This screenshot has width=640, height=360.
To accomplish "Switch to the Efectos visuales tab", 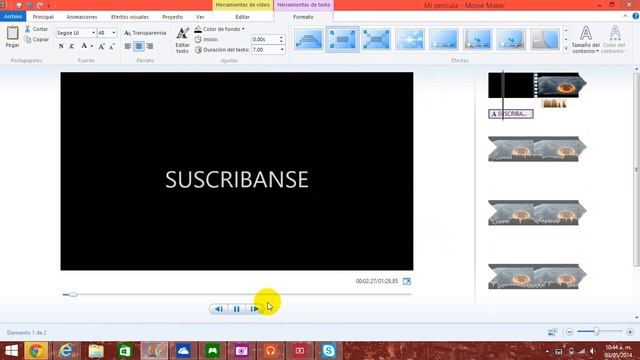I will tap(130, 17).
